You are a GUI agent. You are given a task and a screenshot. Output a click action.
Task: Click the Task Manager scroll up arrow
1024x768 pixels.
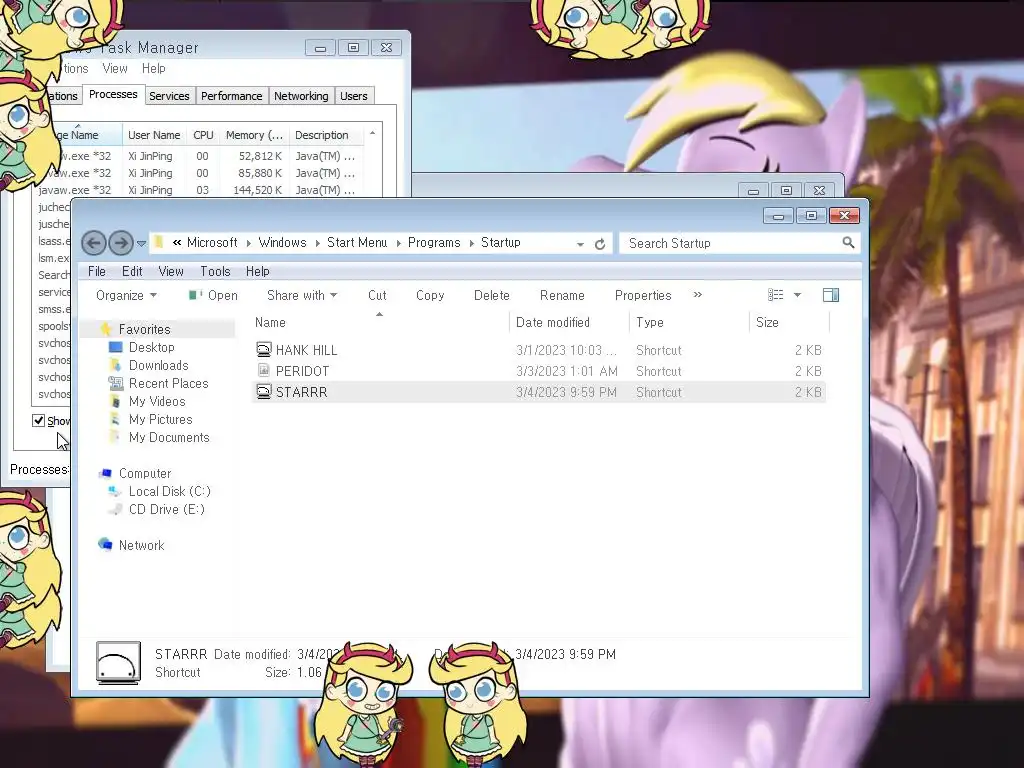[x=372, y=133]
